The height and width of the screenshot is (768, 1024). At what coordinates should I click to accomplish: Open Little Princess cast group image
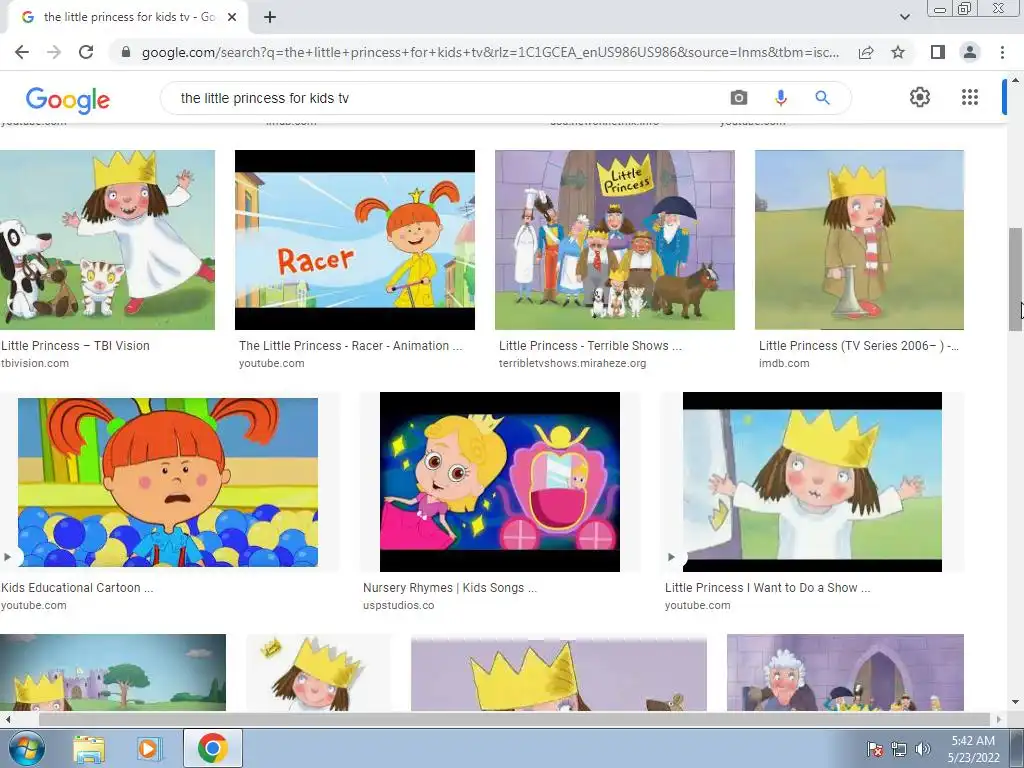pyautogui.click(x=615, y=240)
